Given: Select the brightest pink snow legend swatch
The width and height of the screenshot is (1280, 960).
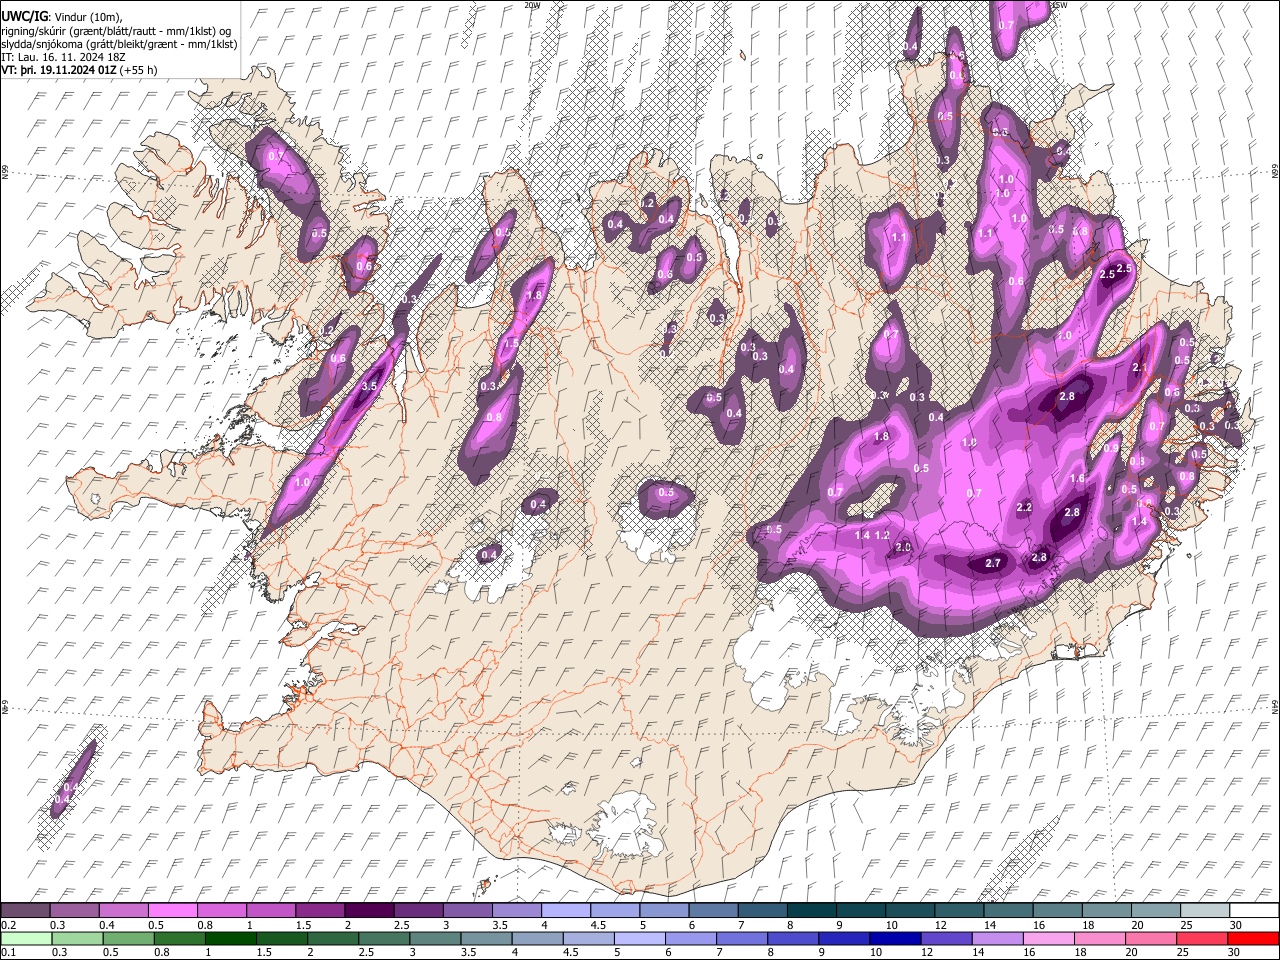Looking at the screenshot, I should [173, 911].
